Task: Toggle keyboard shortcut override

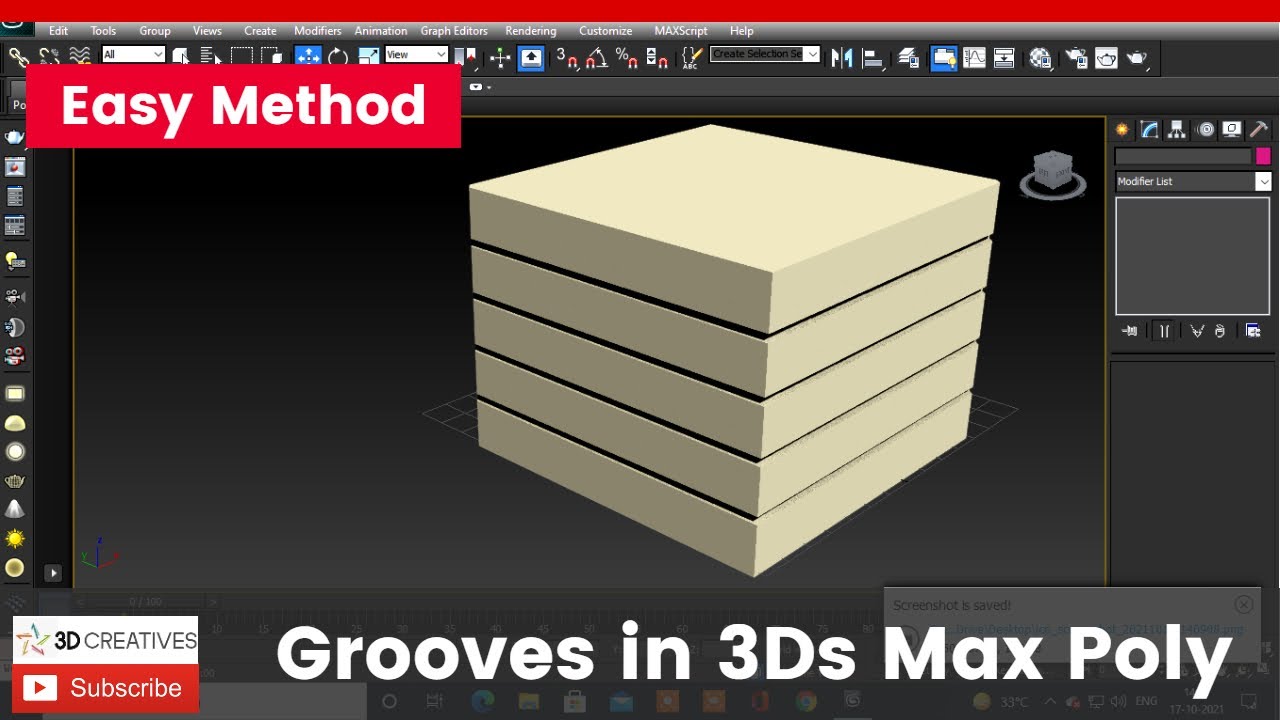Action: click(x=531, y=58)
